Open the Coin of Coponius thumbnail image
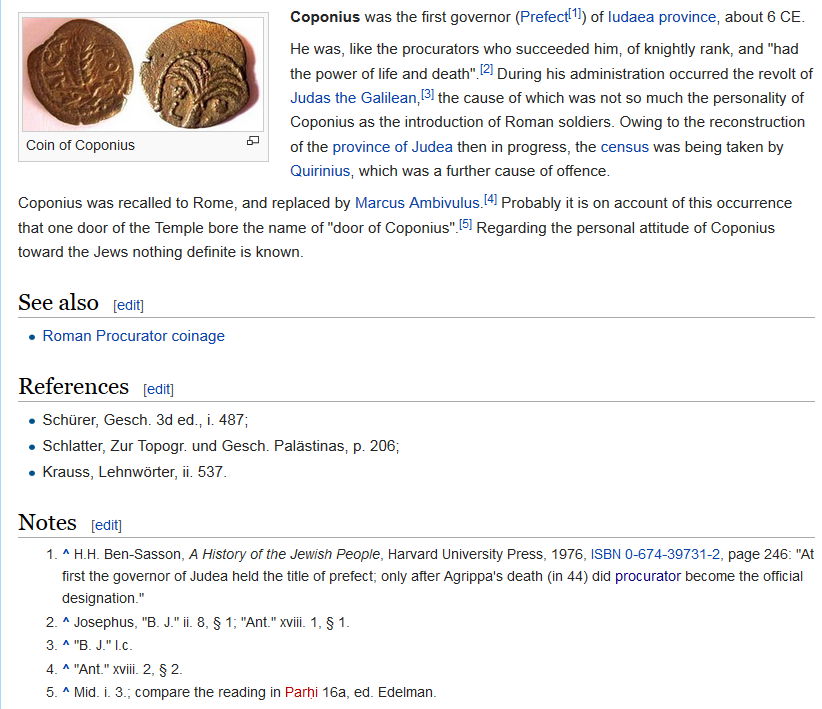 click(143, 74)
